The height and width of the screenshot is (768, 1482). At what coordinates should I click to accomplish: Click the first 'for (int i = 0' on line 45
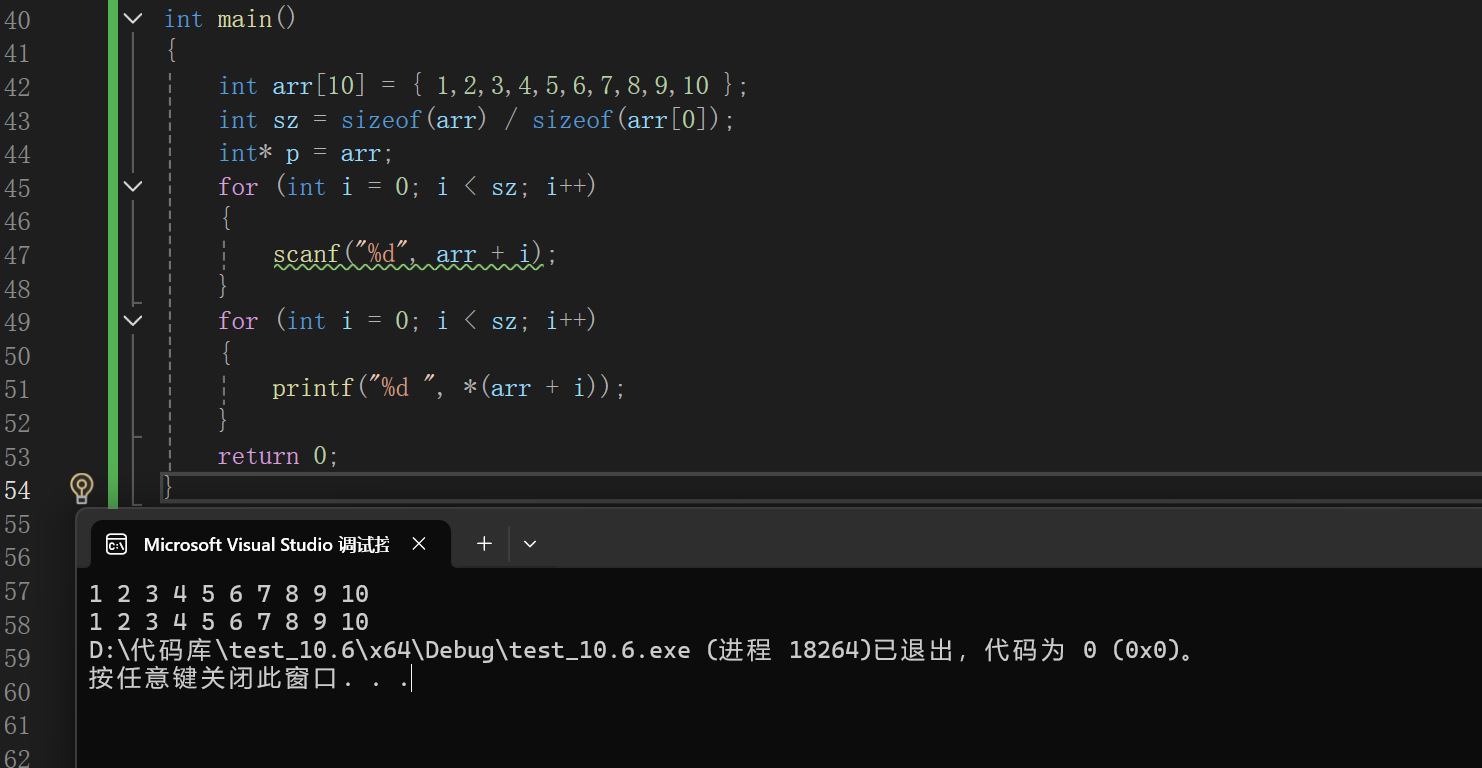(407, 187)
